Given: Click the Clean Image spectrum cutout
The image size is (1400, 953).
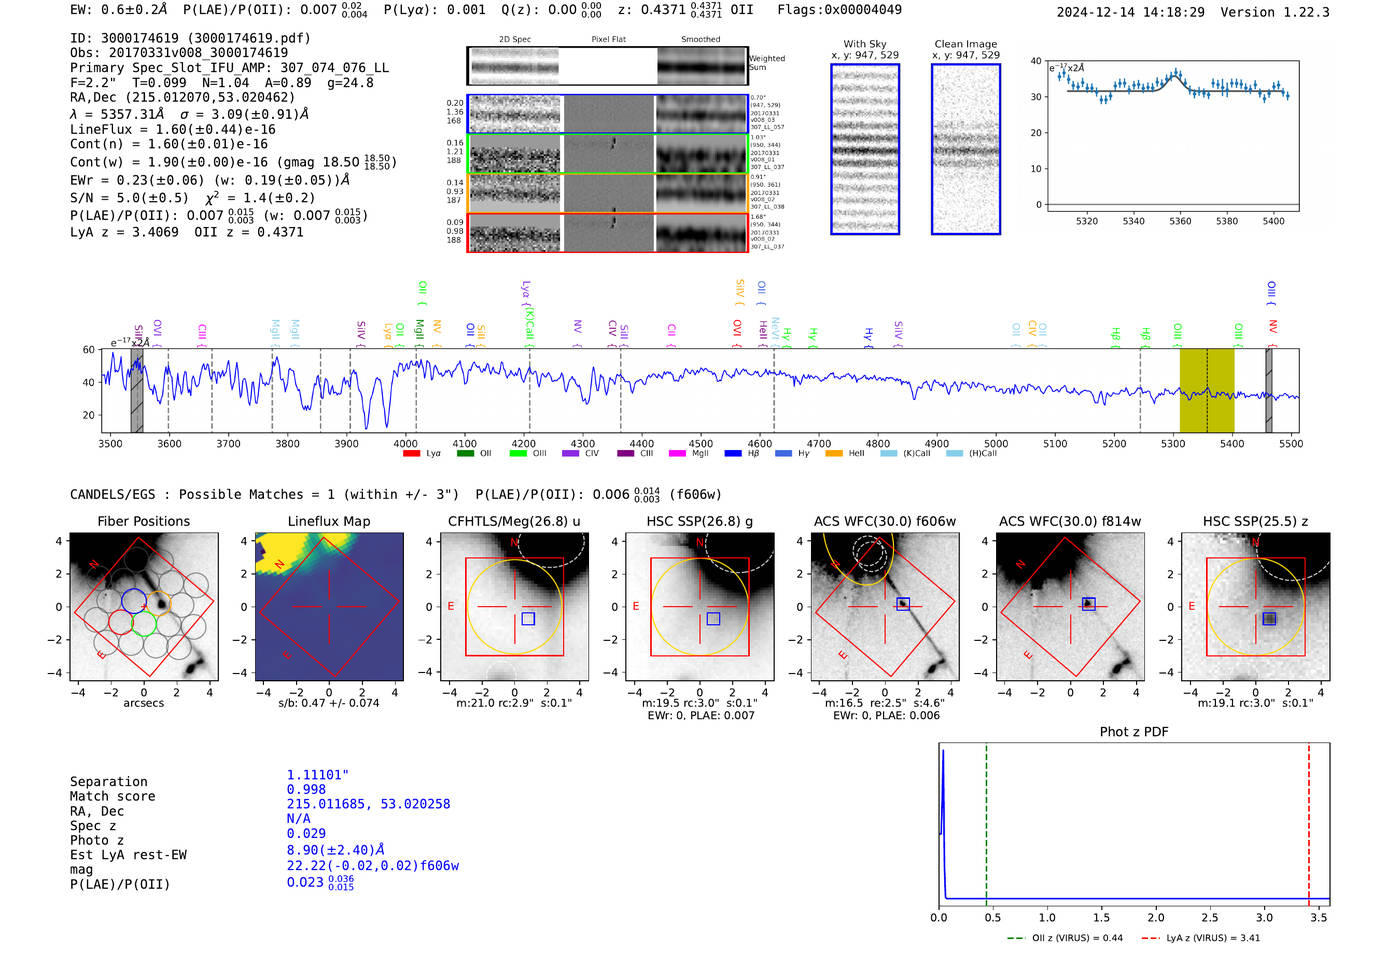Looking at the screenshot, I should pos(966,149).
